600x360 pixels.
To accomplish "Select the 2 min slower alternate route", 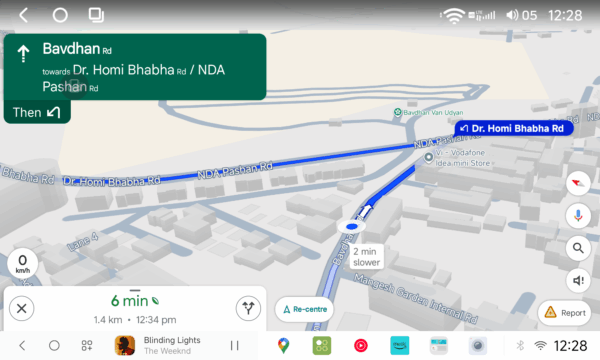I will [367, 257].
